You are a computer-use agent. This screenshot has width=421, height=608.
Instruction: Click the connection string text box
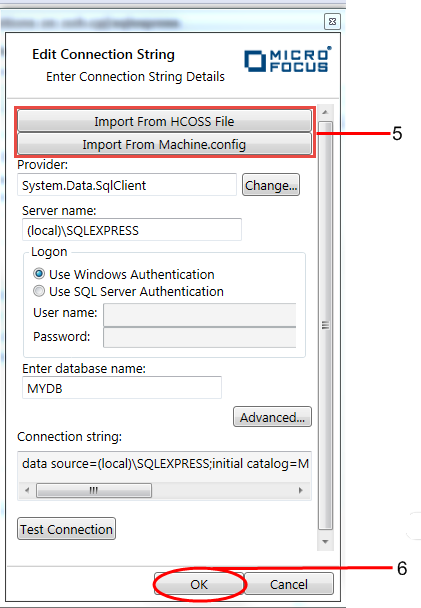point(164,466)
